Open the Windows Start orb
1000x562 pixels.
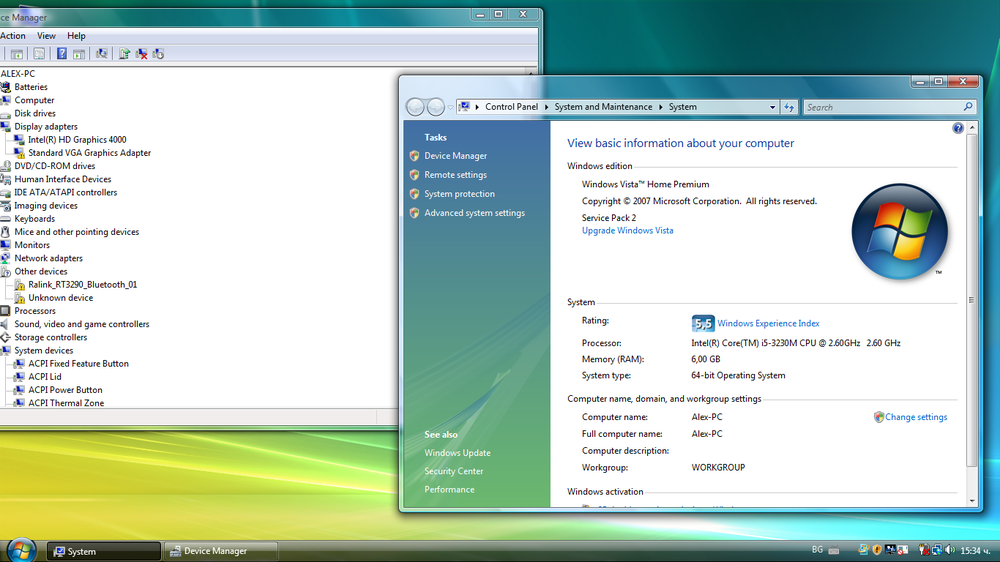tap(21, 551)
